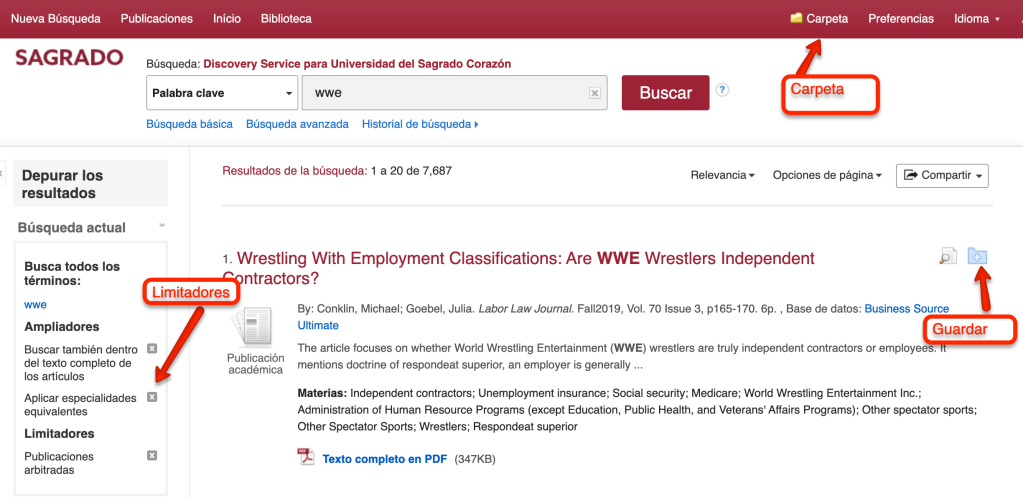1023x498 pixels.
Task: Remove the full-text search expander filter
Action: coord(152,348)
